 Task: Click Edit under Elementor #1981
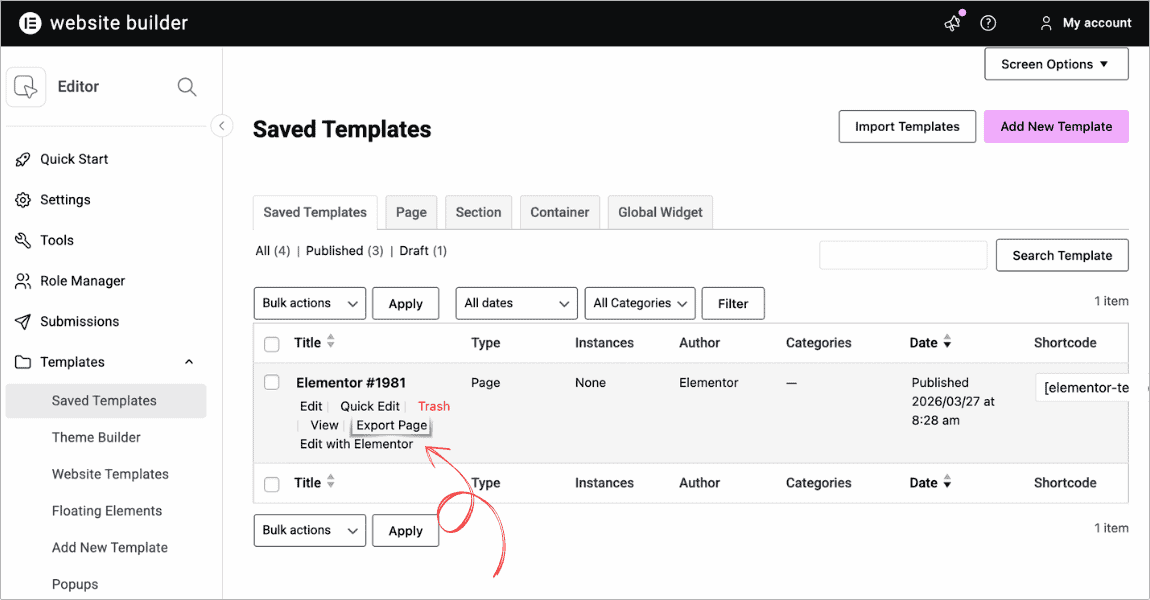(x=311, y=406)
